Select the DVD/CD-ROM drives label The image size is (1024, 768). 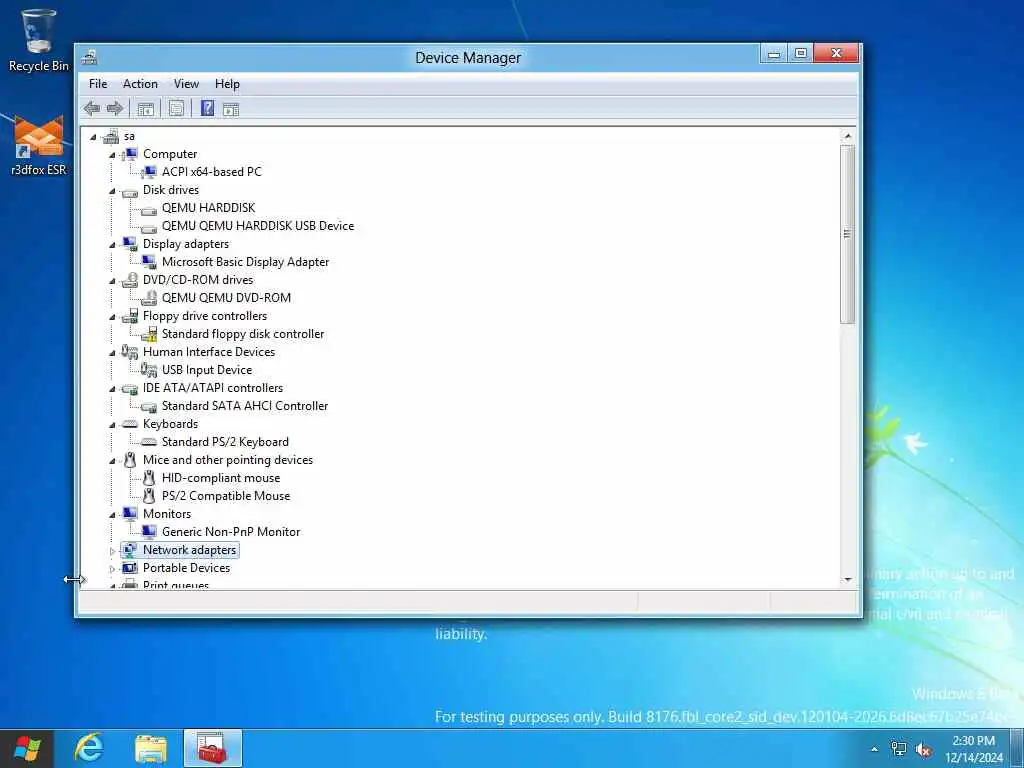(x=198, y=280)
